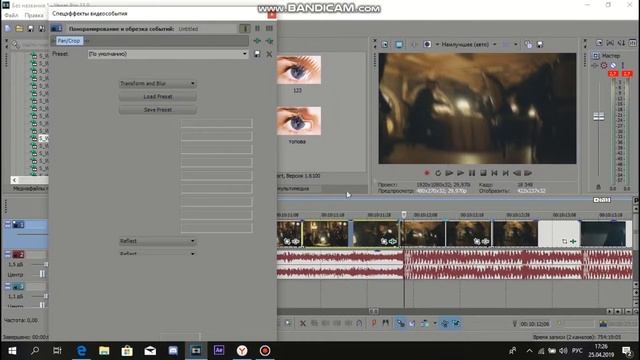Image resolution: width=640 pixels, height=360 pixels.
Task: Click the magnifier search icon in media panel
Action: coord(15,44)
